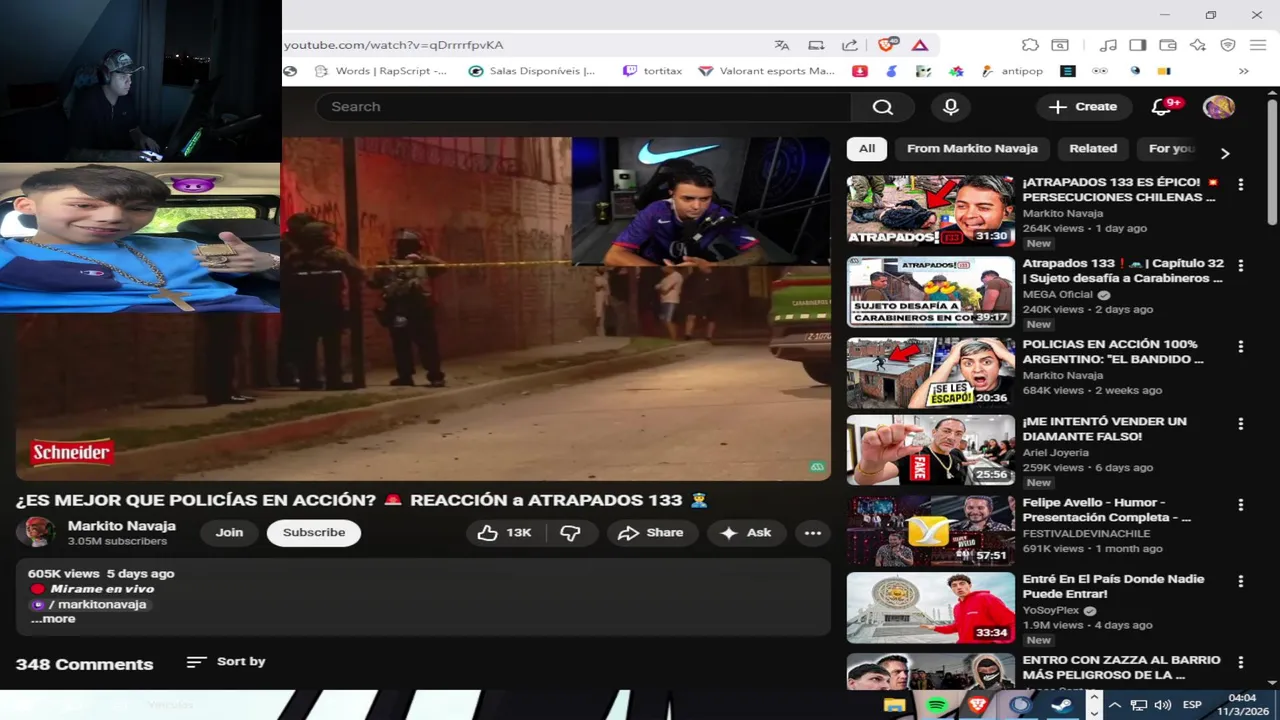
Task: Click the YouTube search input field
Action: click(x=583, y=107)
